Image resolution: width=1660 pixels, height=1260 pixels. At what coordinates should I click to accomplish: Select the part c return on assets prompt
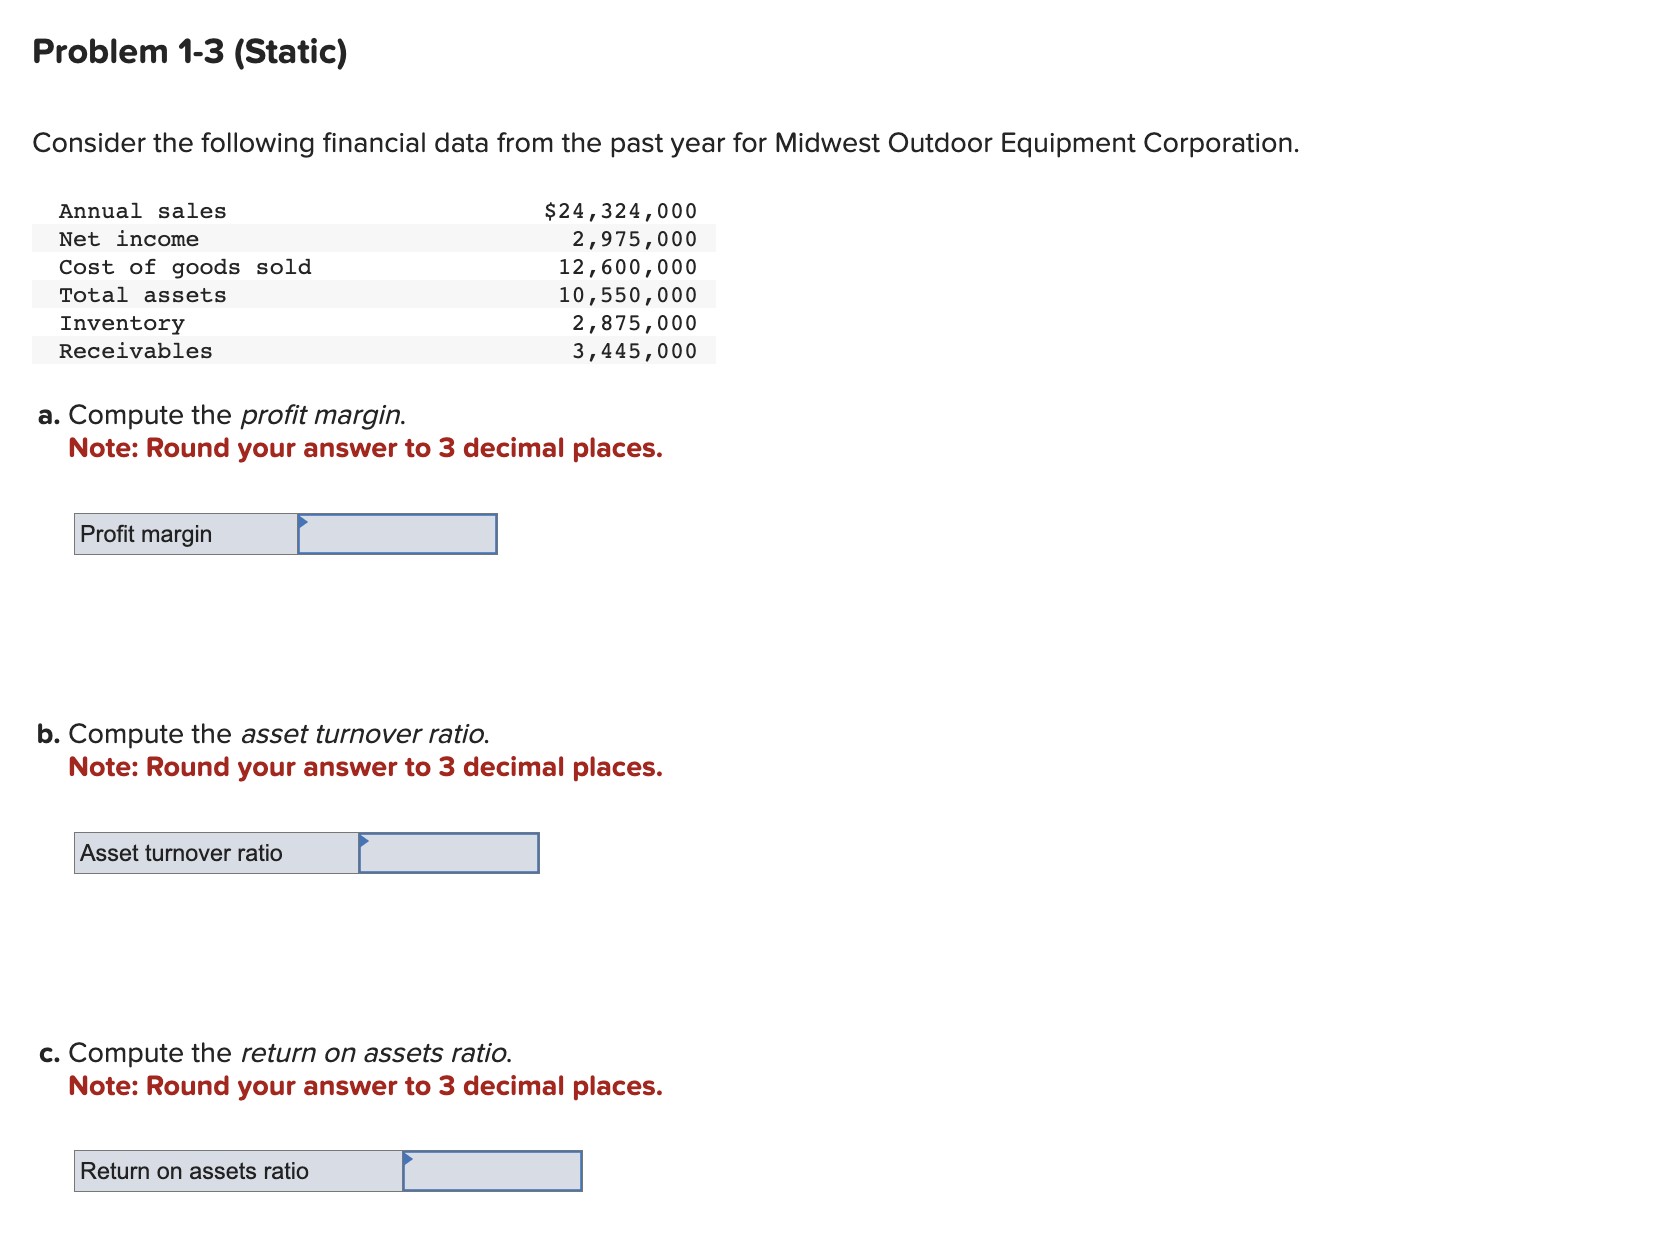tap(274, 1052)
